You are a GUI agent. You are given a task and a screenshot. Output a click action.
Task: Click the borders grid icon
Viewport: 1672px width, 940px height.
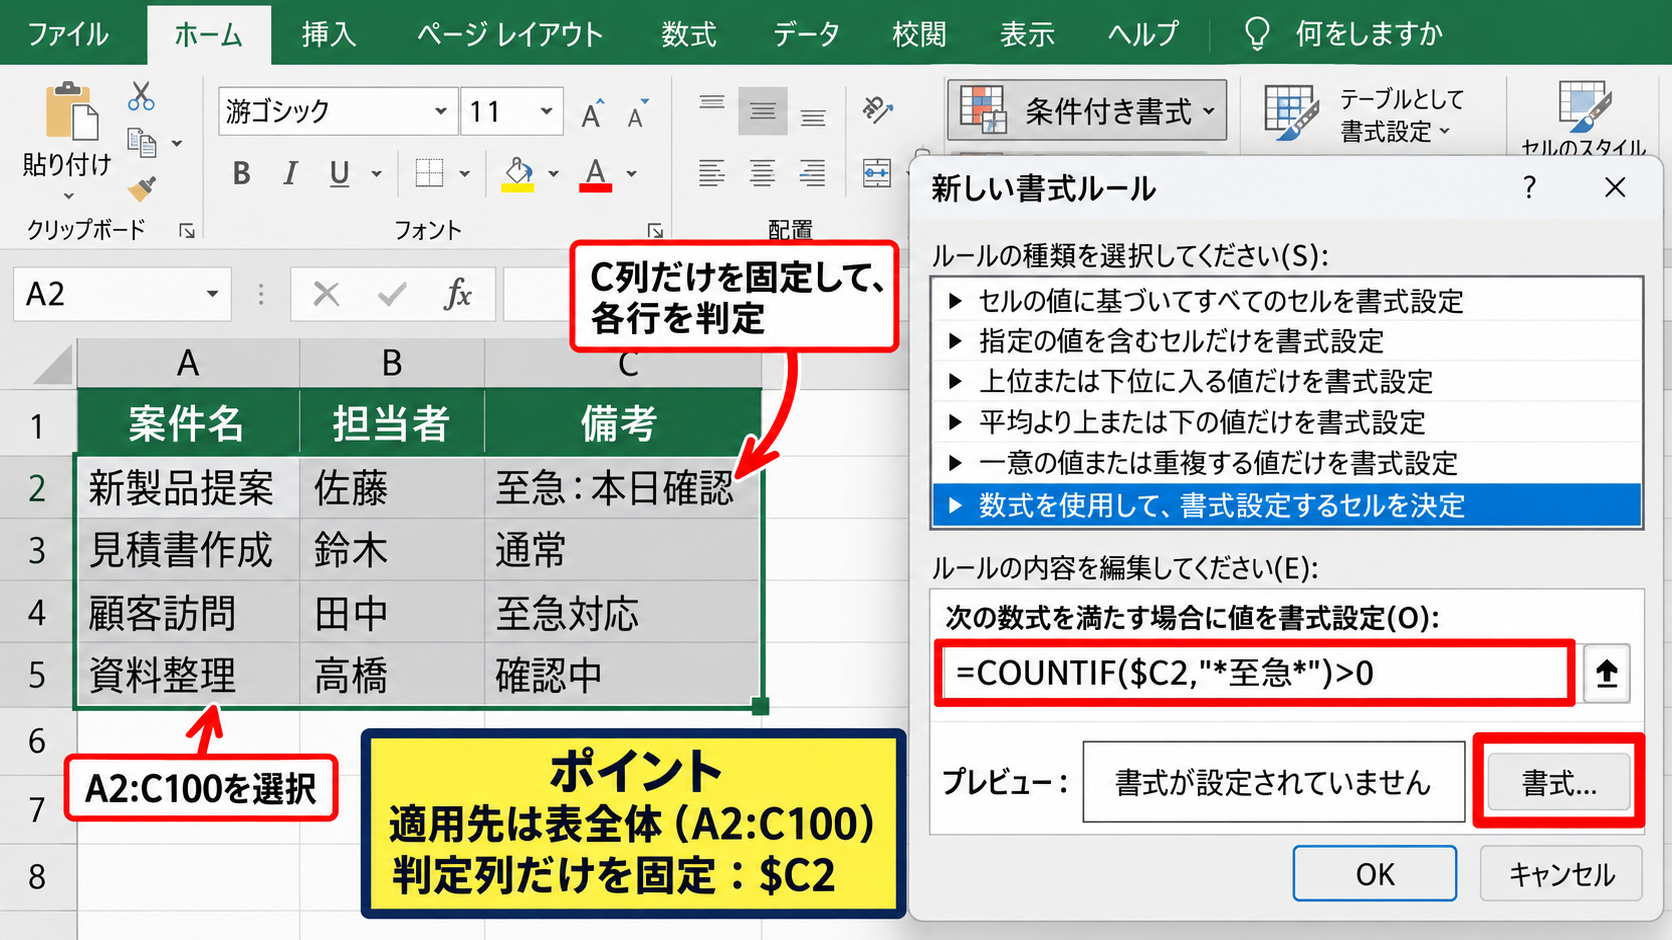click(x=429, y=173)
